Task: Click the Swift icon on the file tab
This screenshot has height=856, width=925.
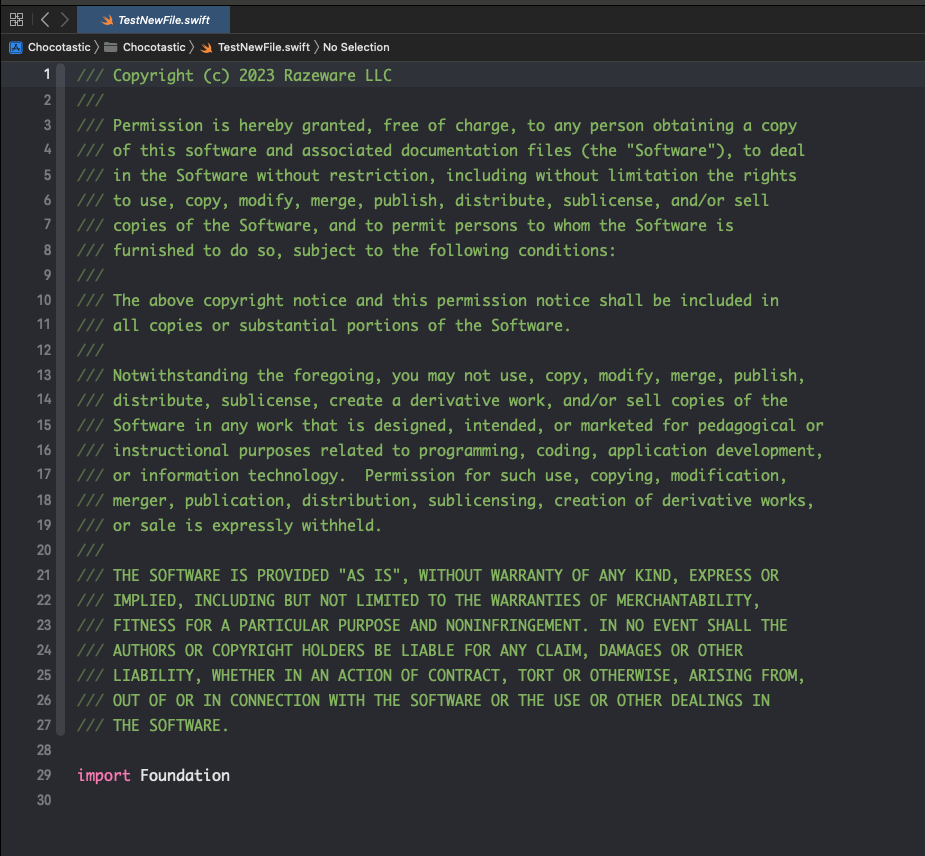Action: click(107, 20)
